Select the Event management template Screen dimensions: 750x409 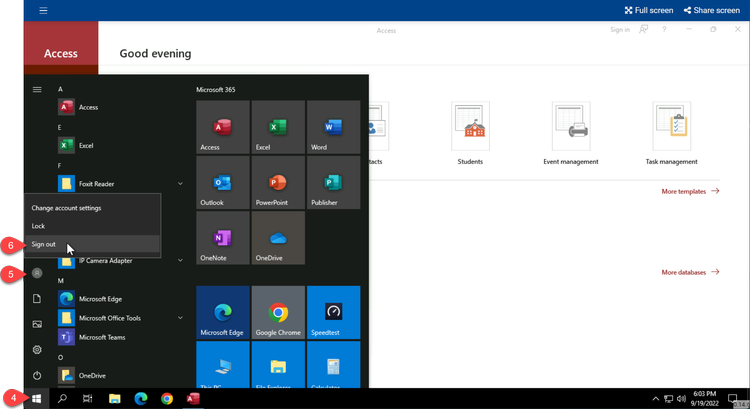click(x=571, y=126)
